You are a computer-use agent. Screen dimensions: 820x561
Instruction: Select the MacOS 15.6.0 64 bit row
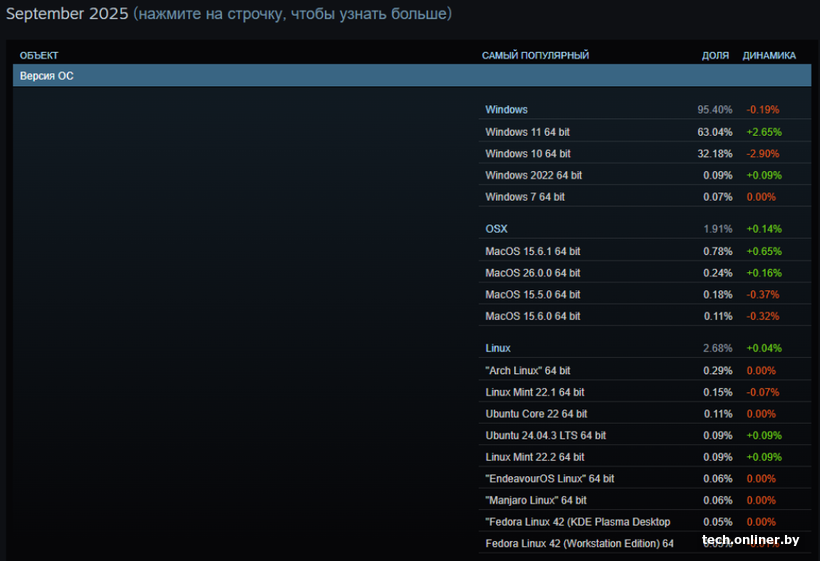[645, 316]
